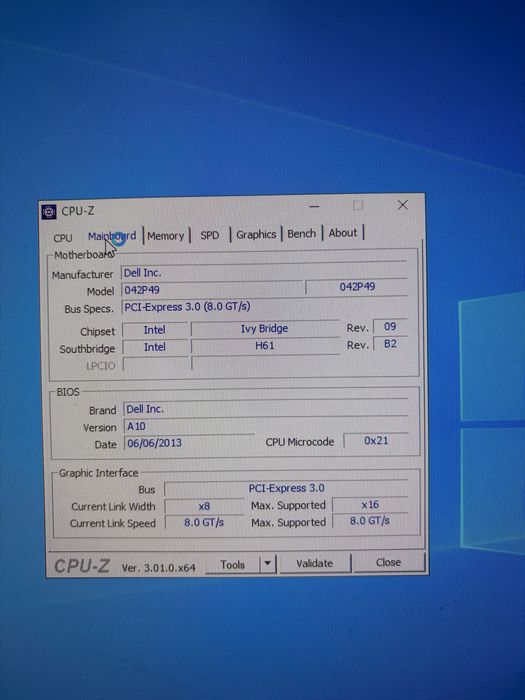Click chipset revision value 09
Screen dimensions: 525x700
pos(390,327)
